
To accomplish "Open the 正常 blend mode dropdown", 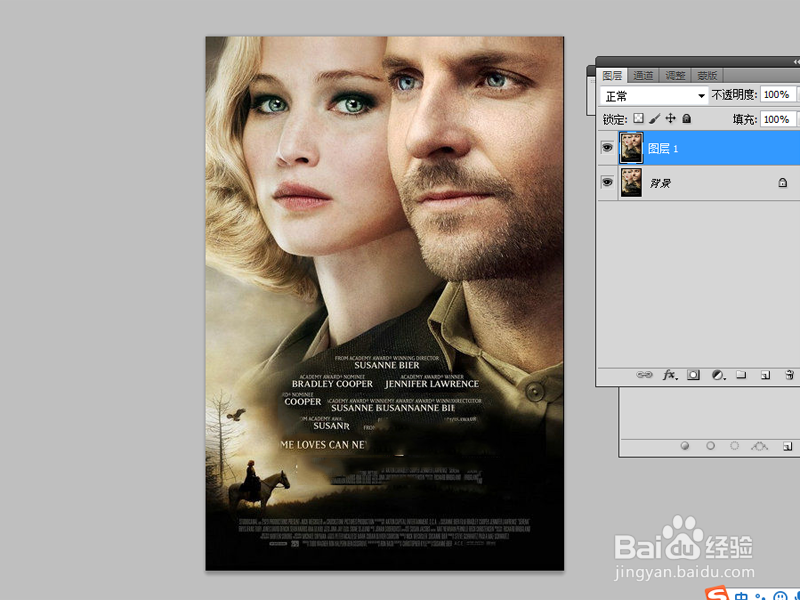I will coord(654,95).
